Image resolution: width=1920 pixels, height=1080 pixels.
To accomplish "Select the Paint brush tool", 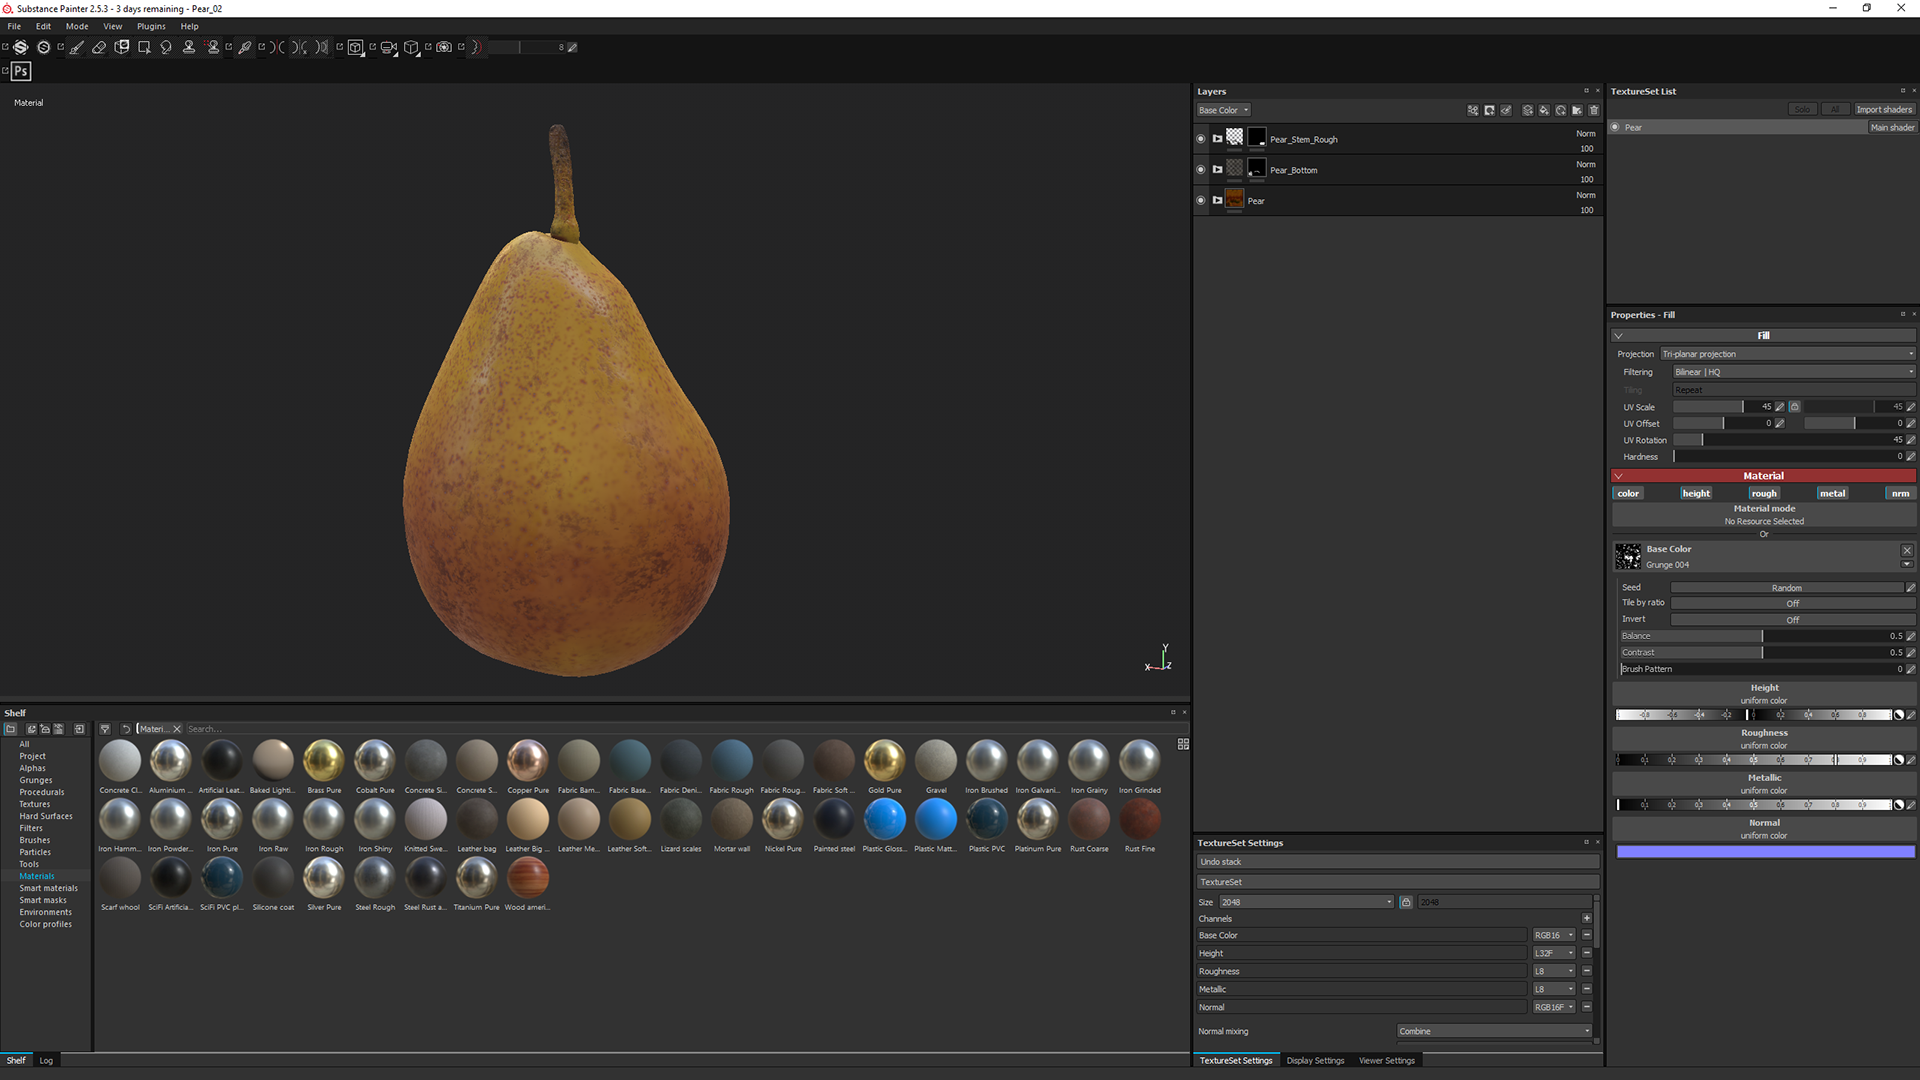I will click(x=77, y=47).
